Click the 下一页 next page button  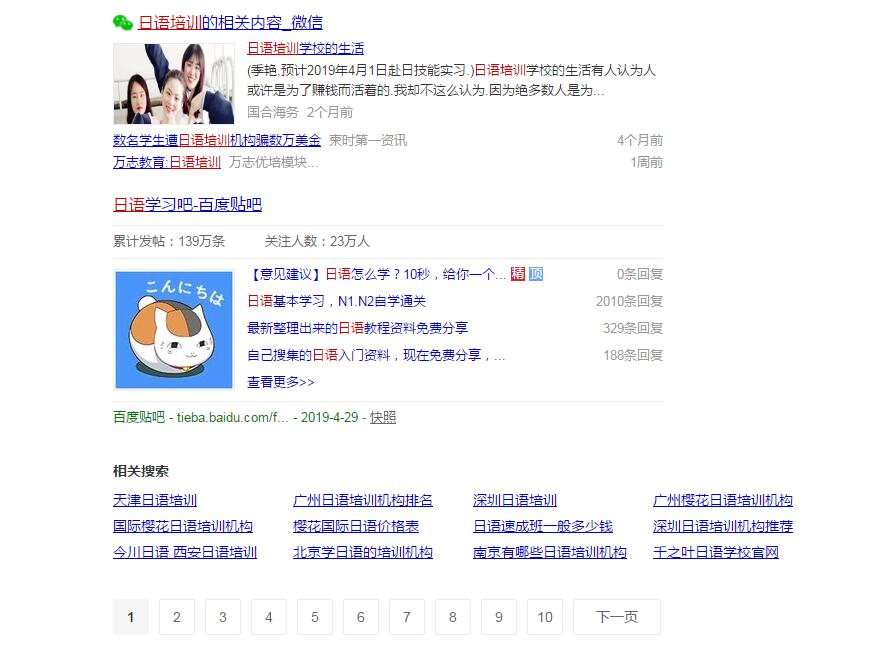(616, 617)
